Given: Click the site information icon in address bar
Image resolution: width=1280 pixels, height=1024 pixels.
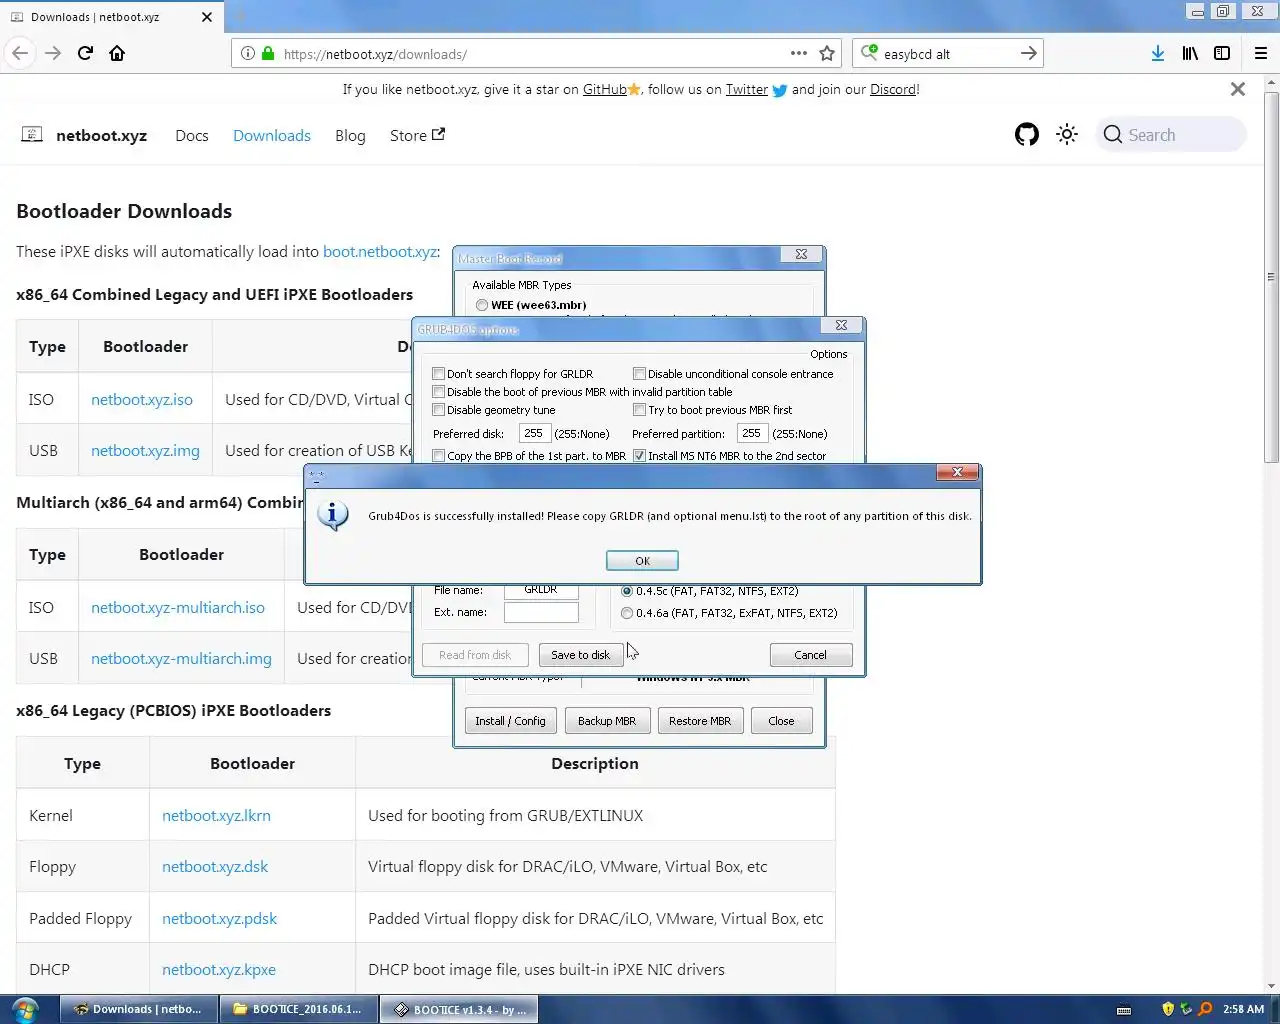Looking at the screenshot, I should 248,54.
